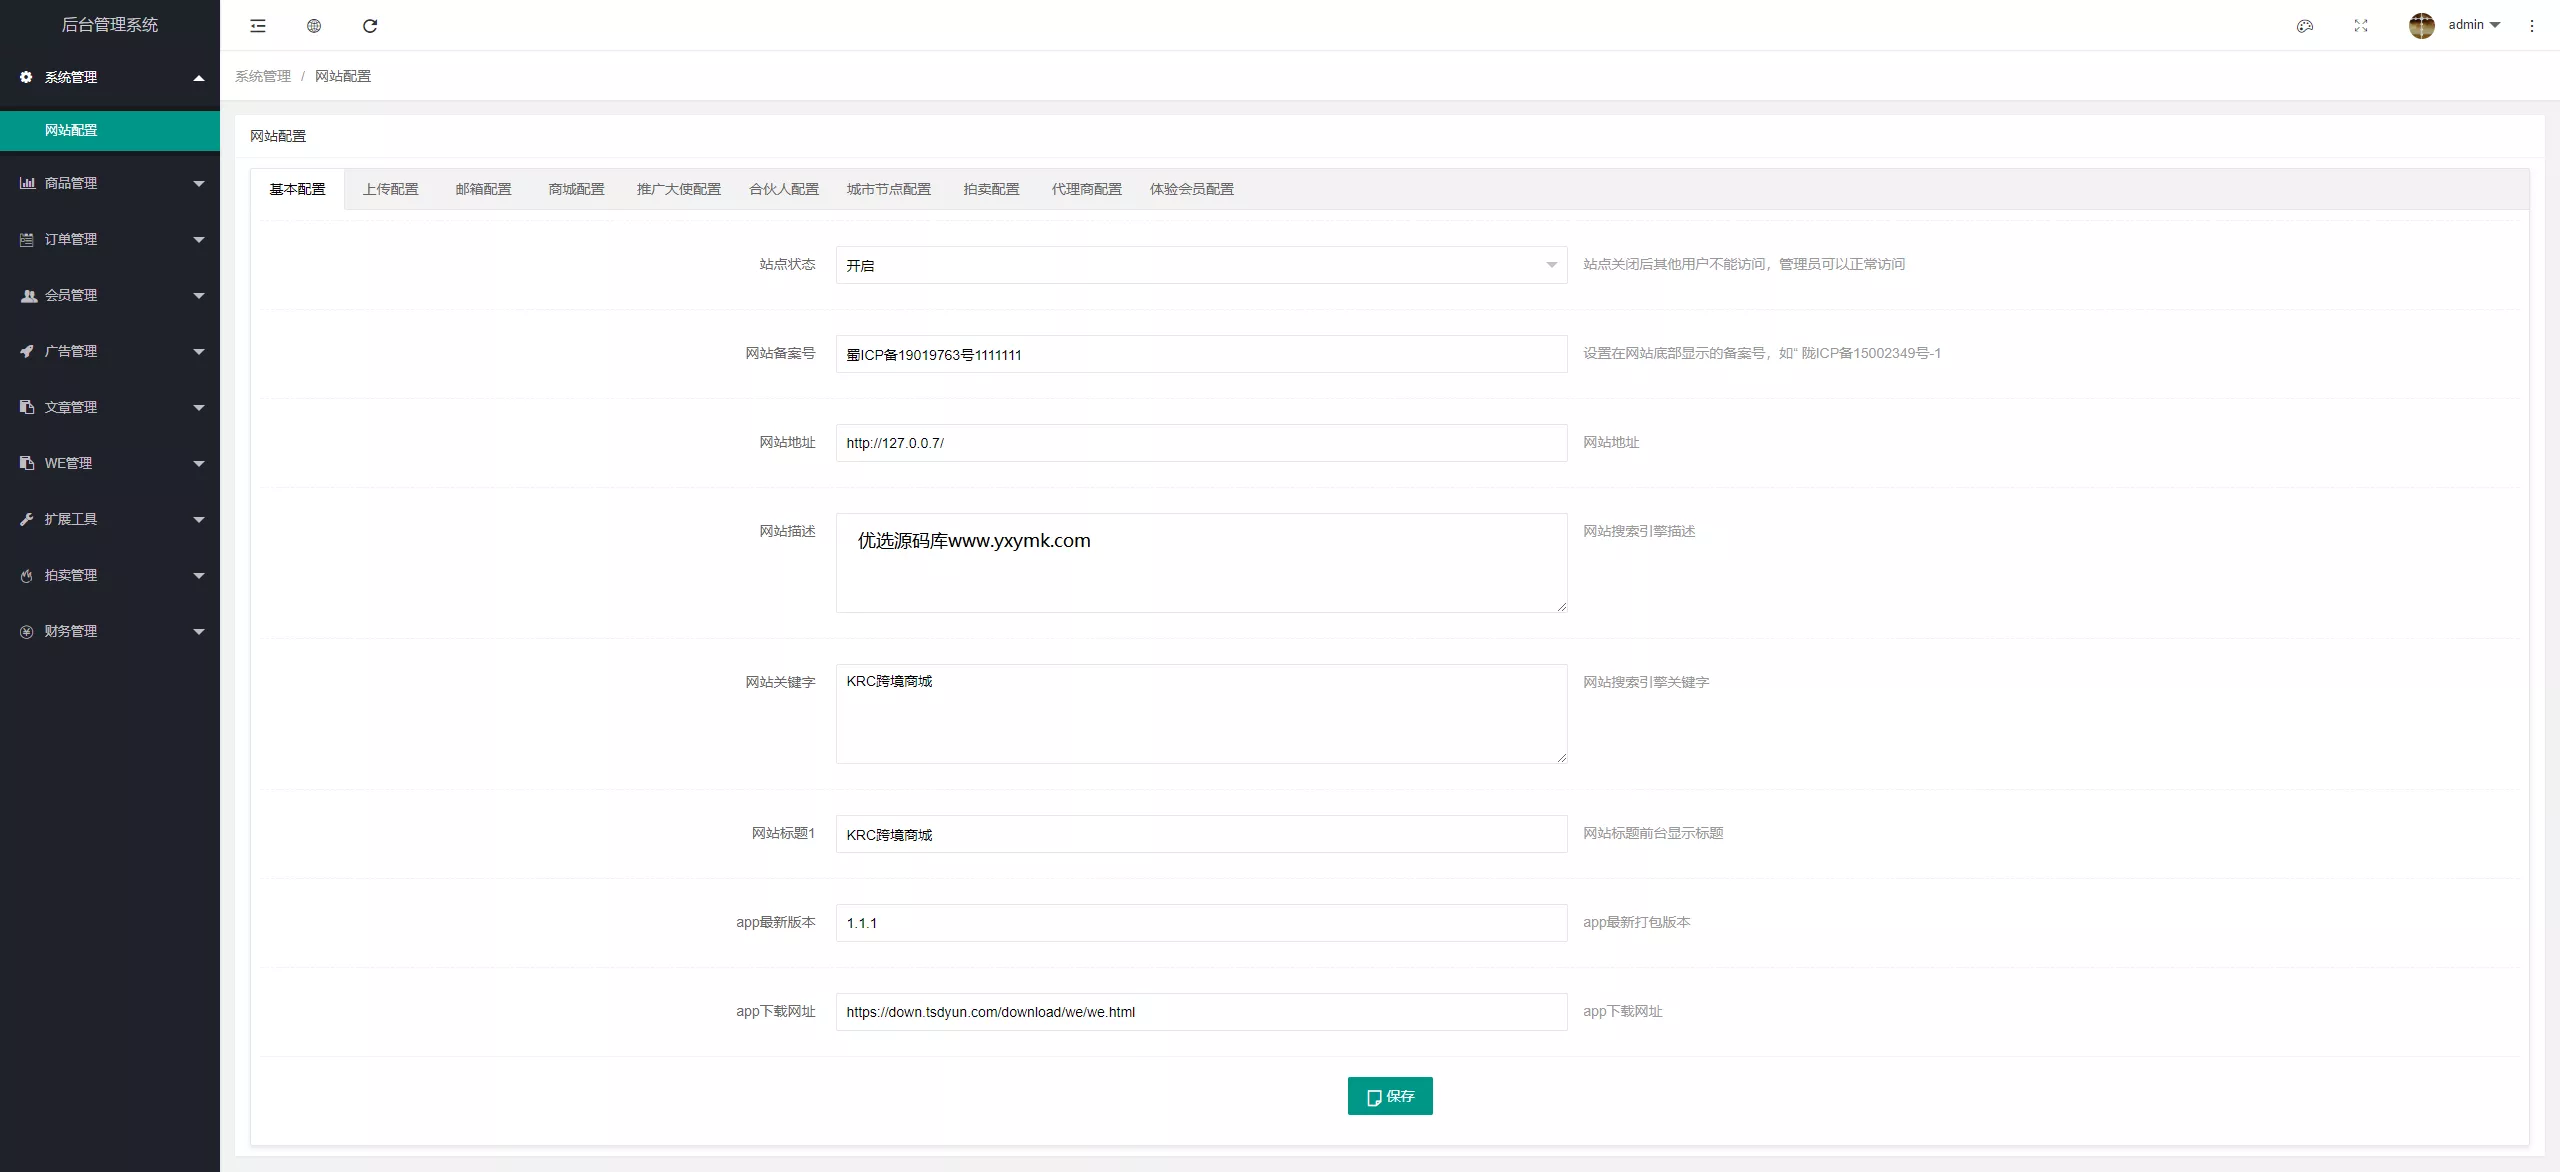Click the yen icon beside 财务管理

pyautogui.click(x=27, y=631)
